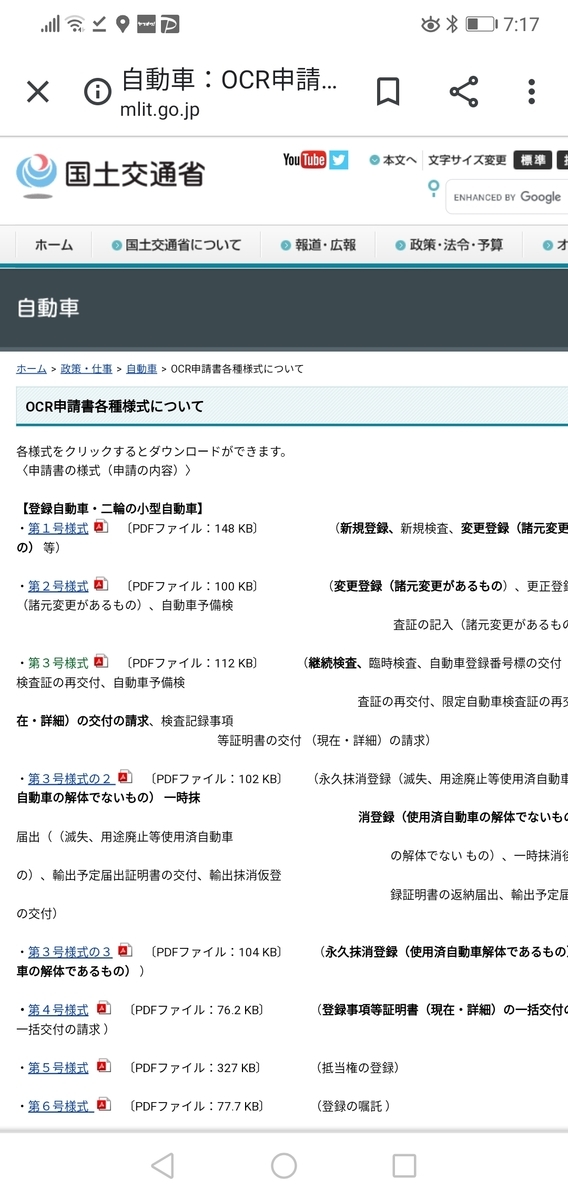Click PDF icon beside 第4号様式

tap(103, 1009)
